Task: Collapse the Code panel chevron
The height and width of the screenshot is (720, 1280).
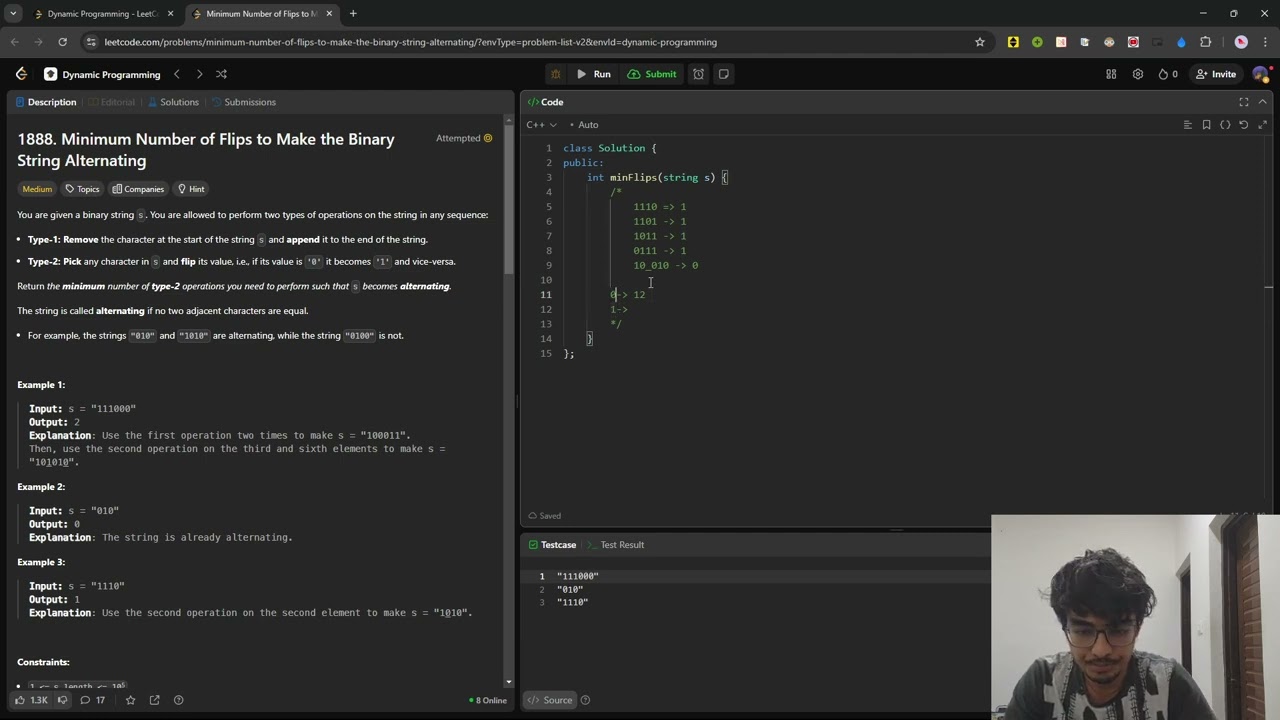Action: point(1263,102)
